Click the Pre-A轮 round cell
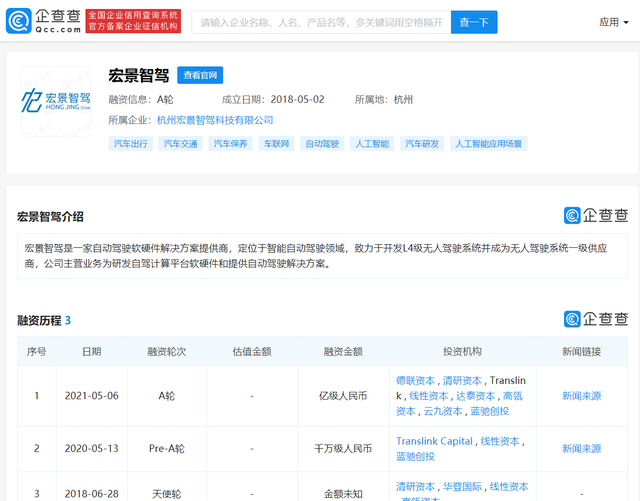Screen dimensions: 640x501 coord(167,448)
